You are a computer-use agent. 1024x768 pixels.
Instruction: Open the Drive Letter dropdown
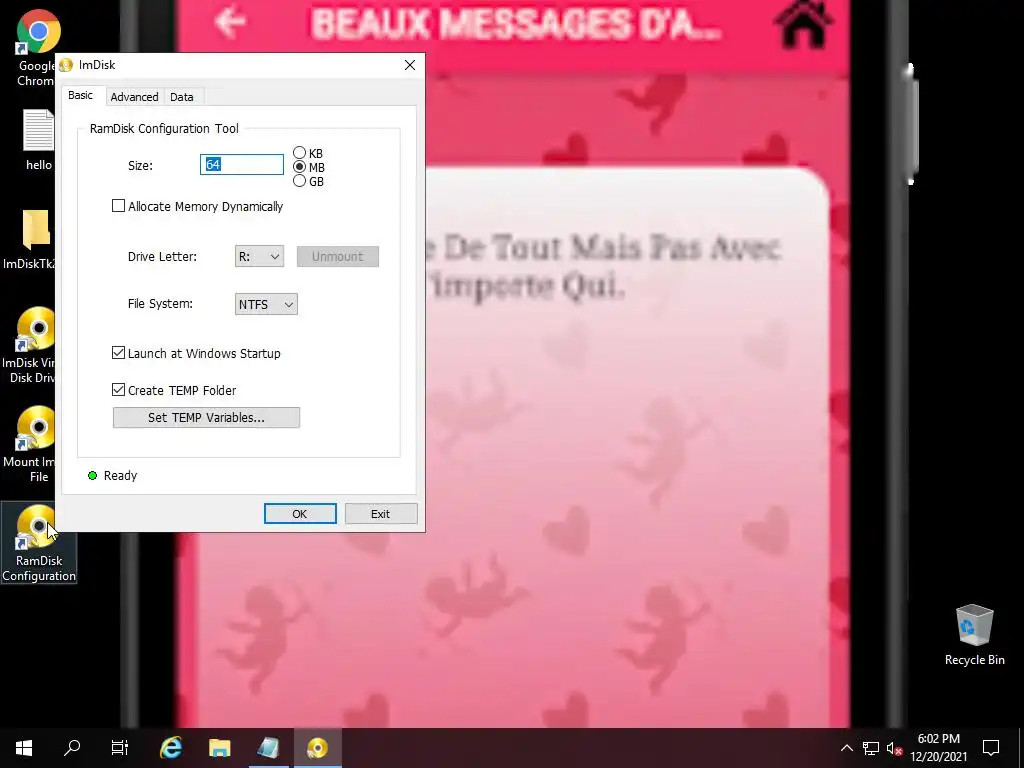tap(259, 257)
